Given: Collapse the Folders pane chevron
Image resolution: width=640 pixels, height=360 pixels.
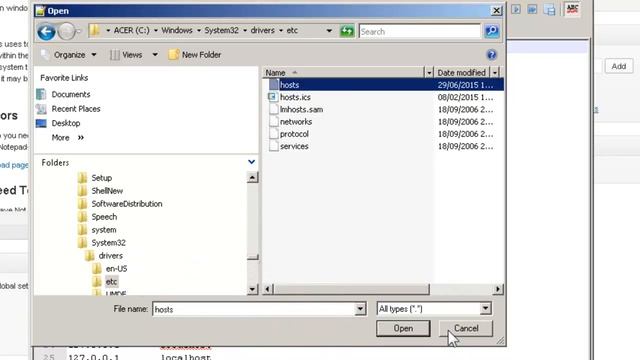Looking at the screenshot, I should point(251,162).
